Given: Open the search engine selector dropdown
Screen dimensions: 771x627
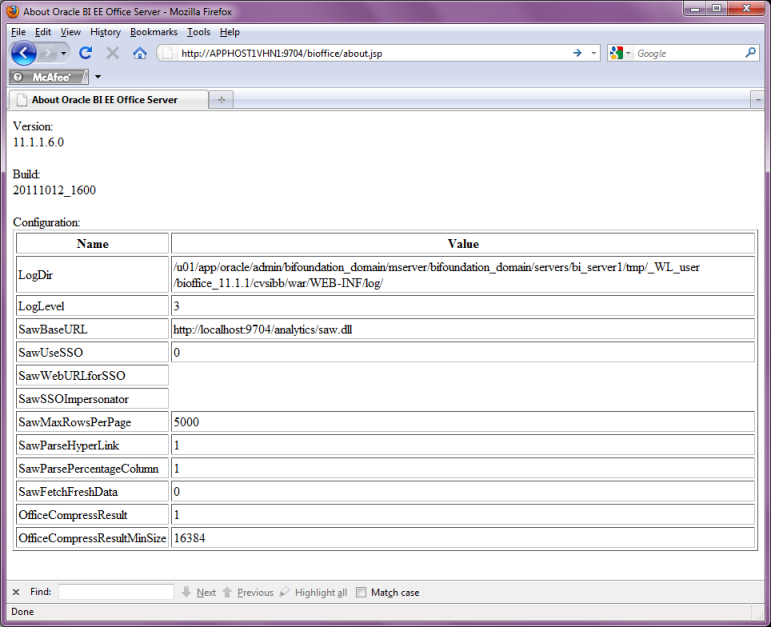Looking at the screenshot, I should pos(628,53).
